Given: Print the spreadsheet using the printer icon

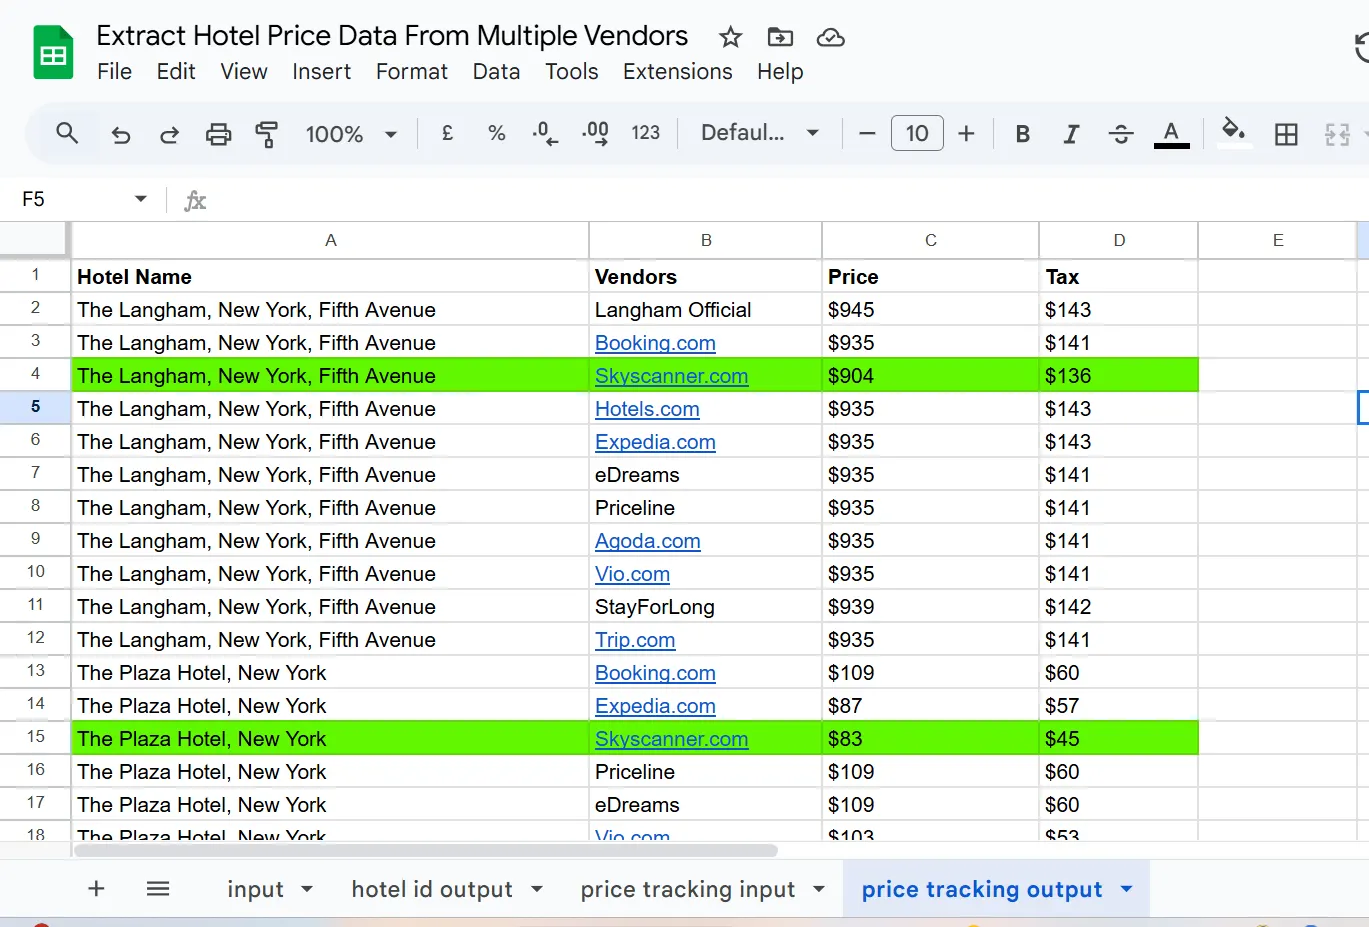Looking at the screenshot, I should [x=218, y=134].
